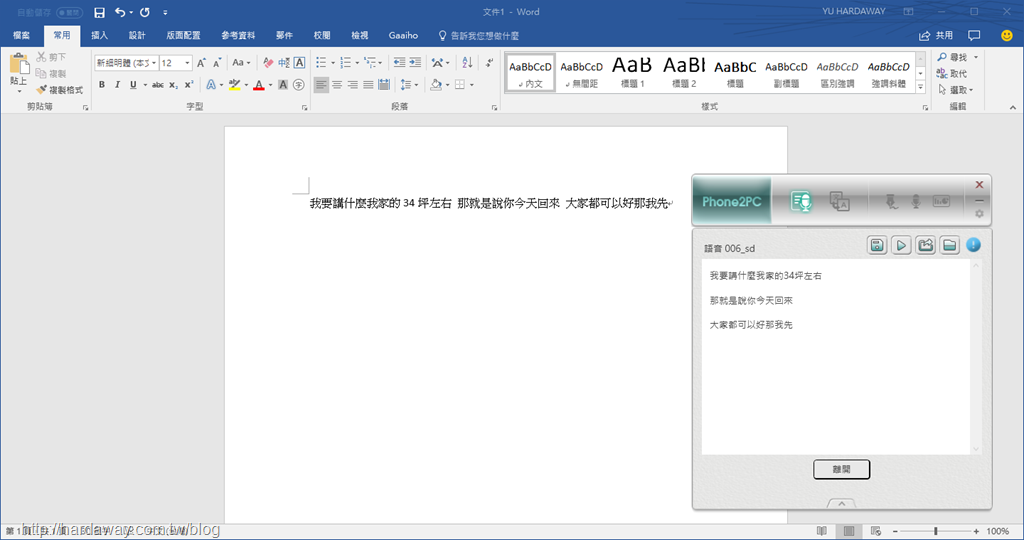Apply Italic formatting
Viewport: 1024px width, 540px height.
tap(118, 85)
